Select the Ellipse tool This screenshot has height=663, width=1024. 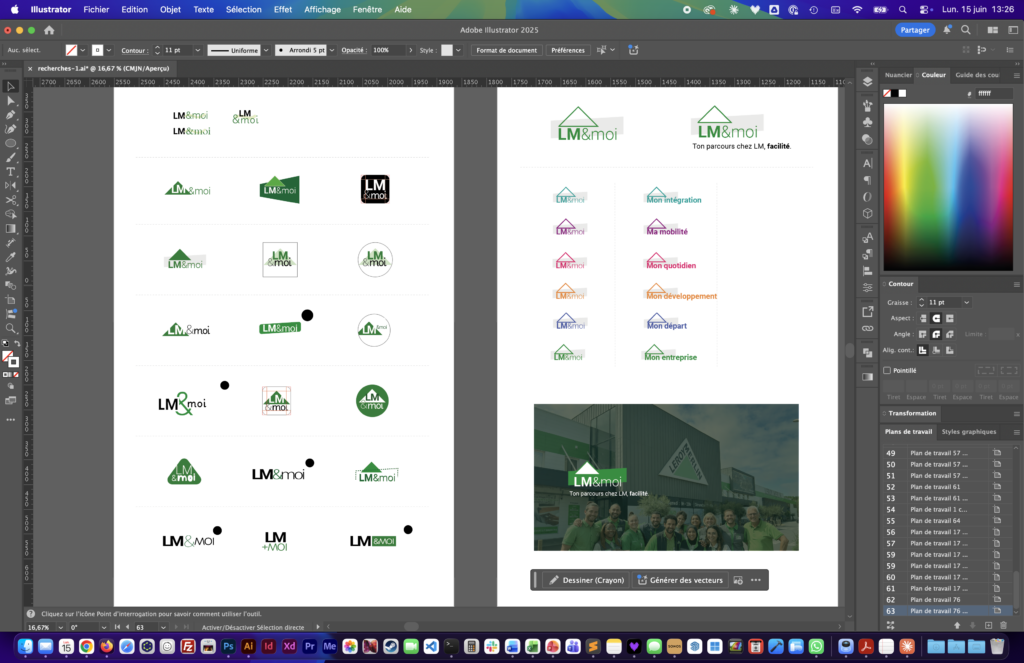pos(10,143)
